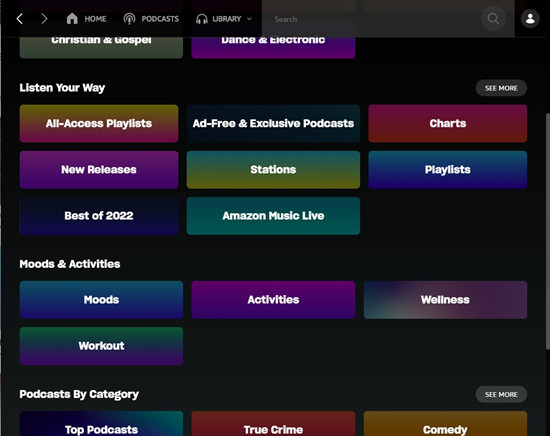Viewport: 550px width, 436px height.
Task: Open the Amazon Music Live tile
Action: point(273,216)
